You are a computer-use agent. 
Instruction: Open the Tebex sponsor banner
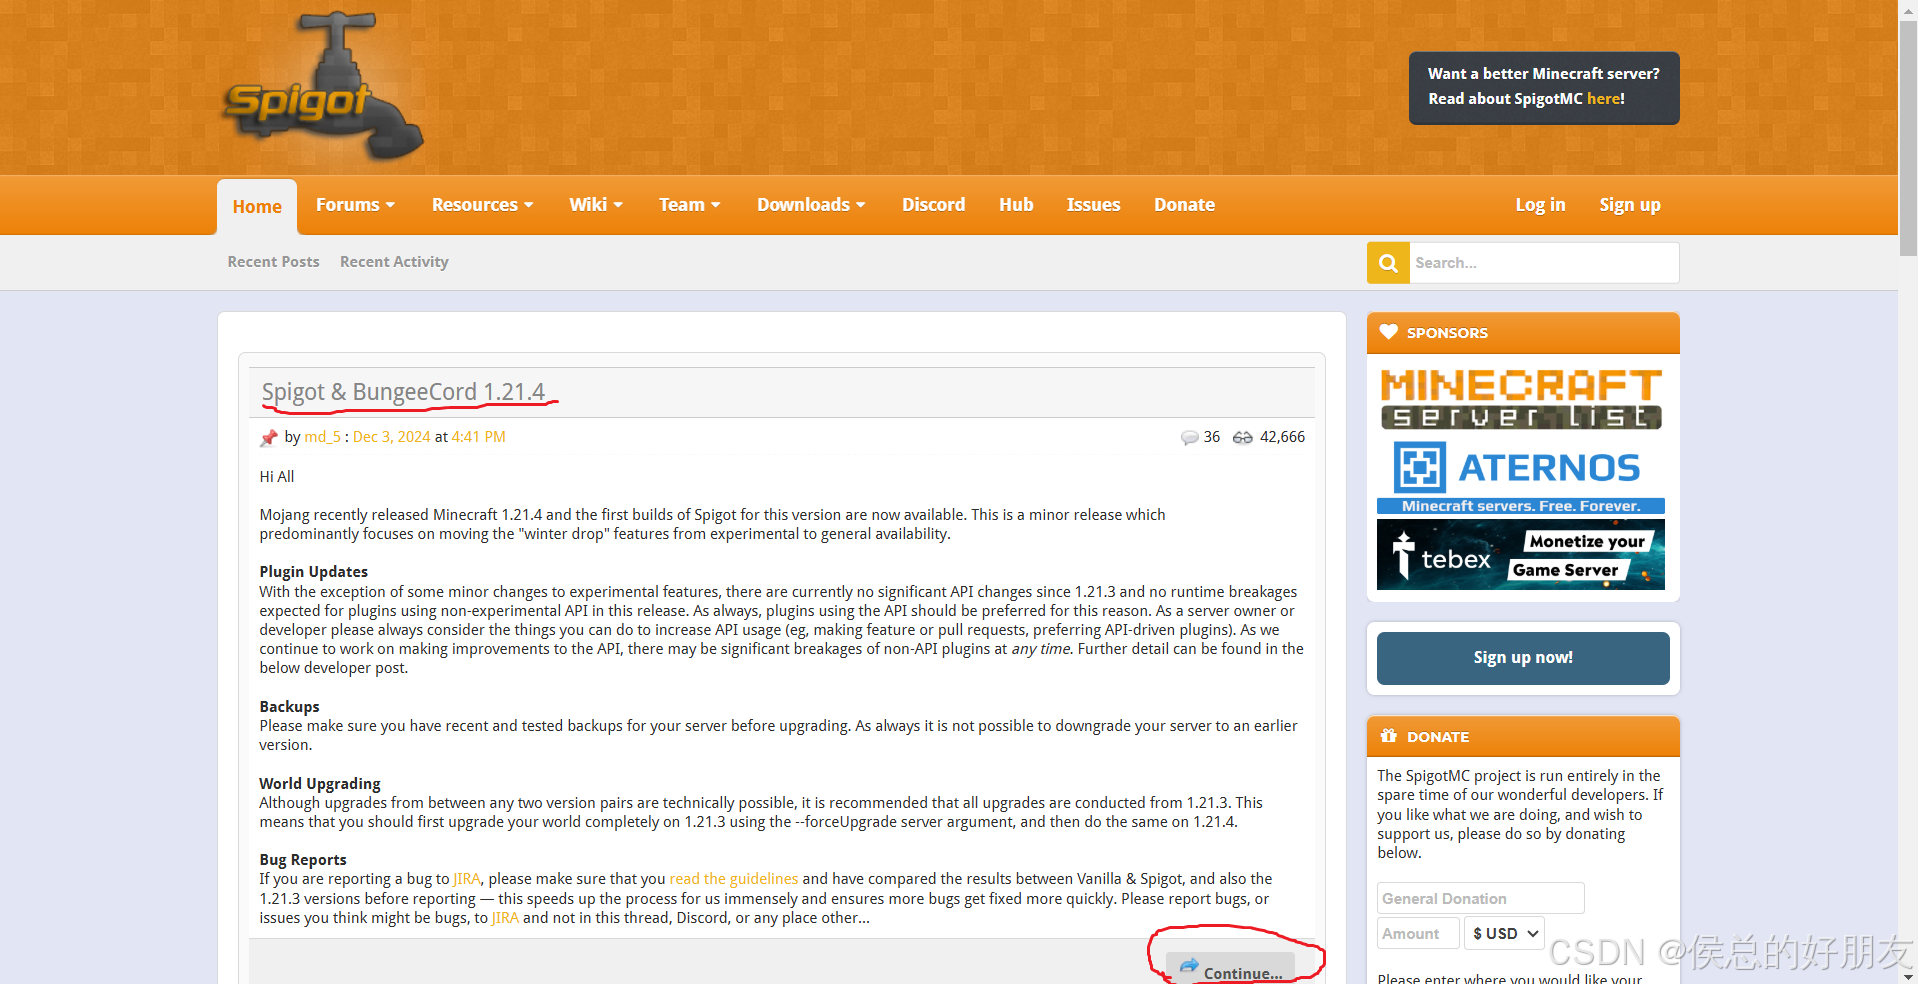pyautogui.click(x=1521, y=554)
